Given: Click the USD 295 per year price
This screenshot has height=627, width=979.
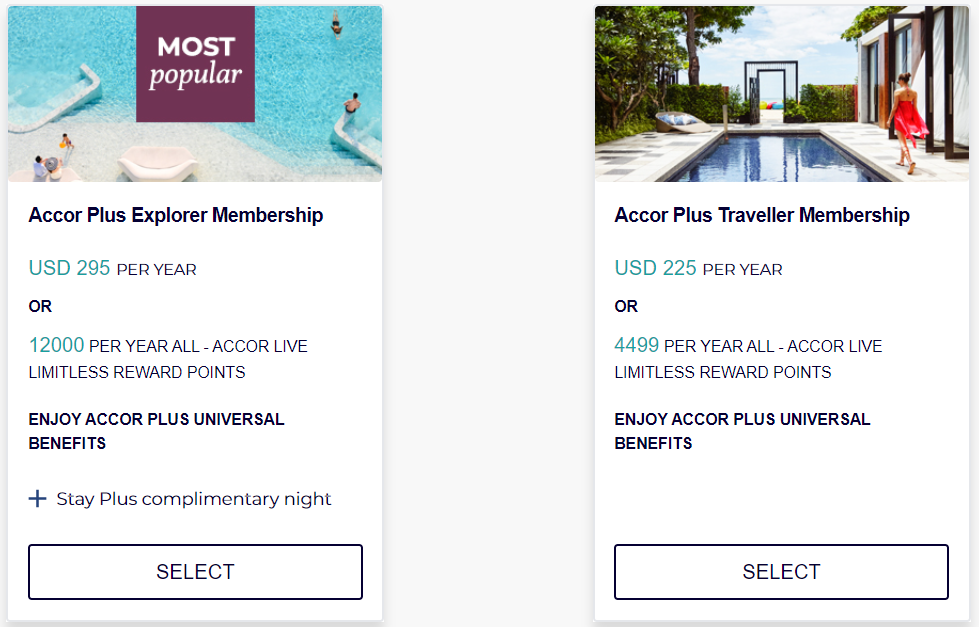Looking at the screenshot, I should tap(112, 269).
